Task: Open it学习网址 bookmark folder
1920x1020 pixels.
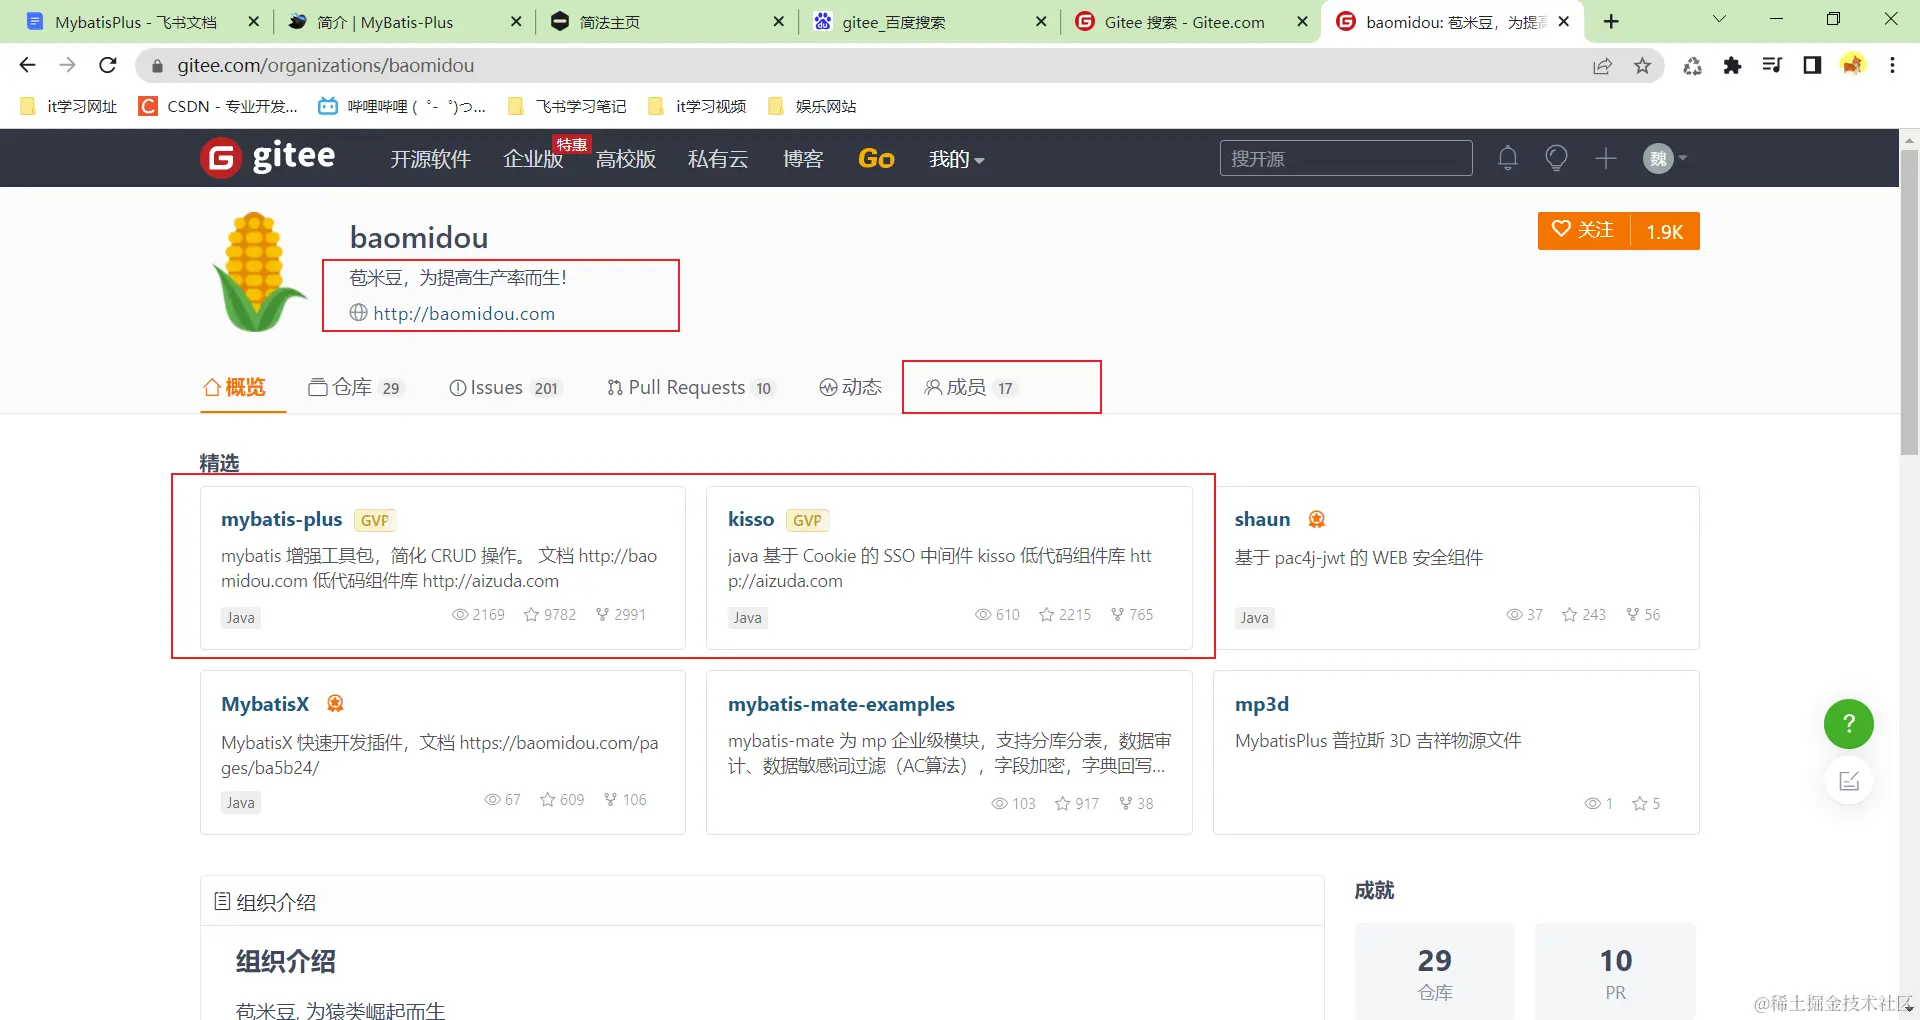Action: (x=69, y=106)
